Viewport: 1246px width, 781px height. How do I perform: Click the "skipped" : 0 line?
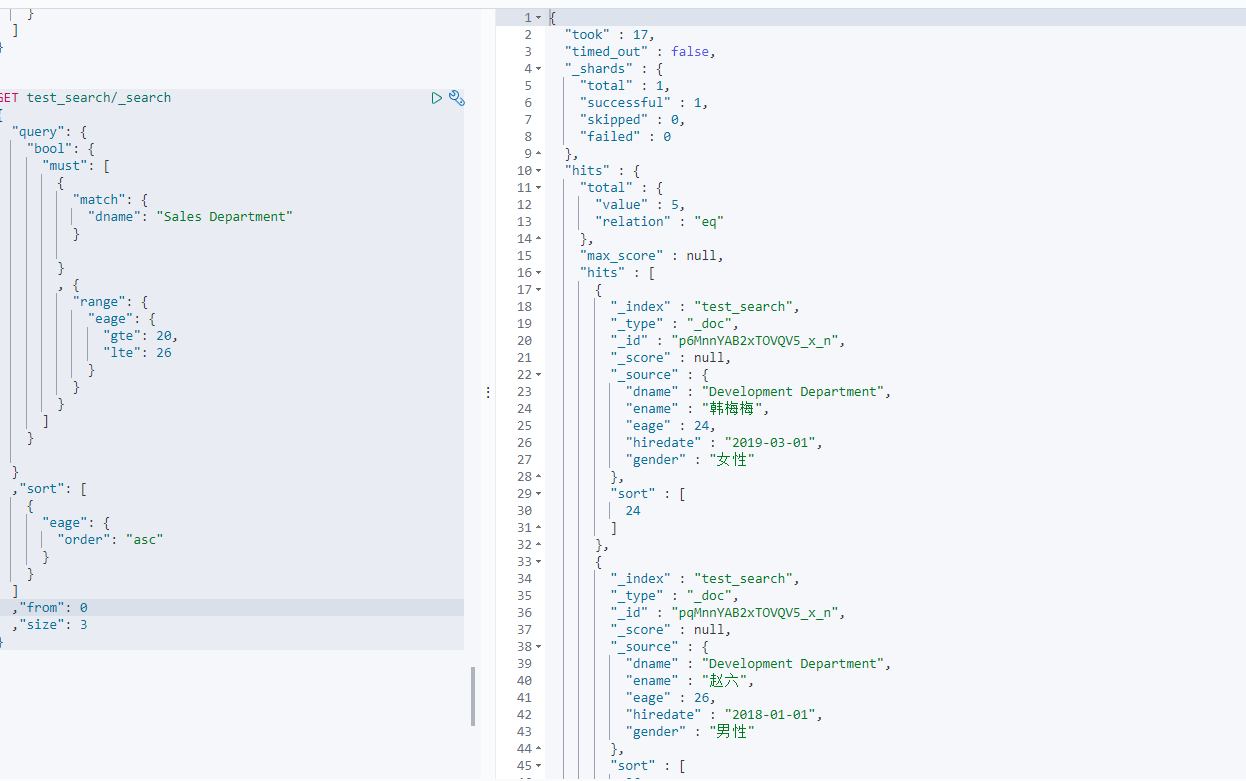point(633,120)
